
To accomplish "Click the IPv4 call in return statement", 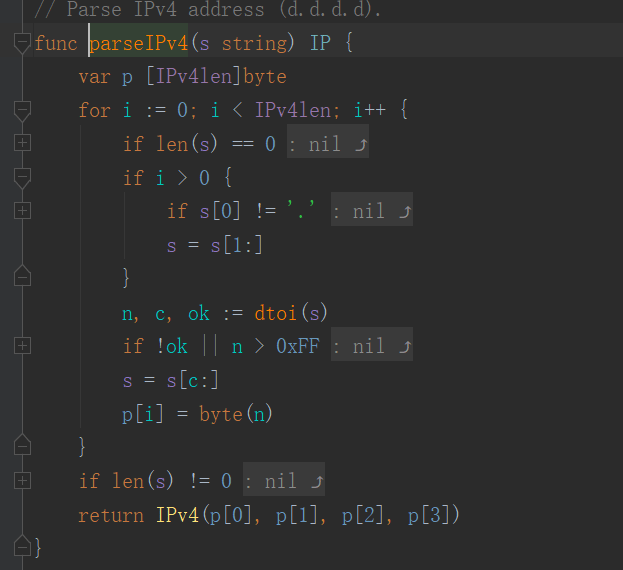I will point(177,515).
